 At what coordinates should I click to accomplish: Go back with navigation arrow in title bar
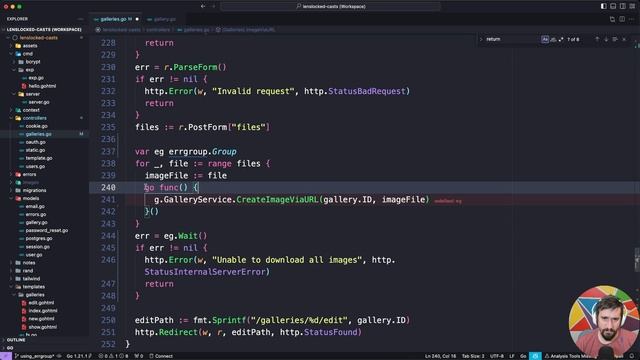point(203,7)
